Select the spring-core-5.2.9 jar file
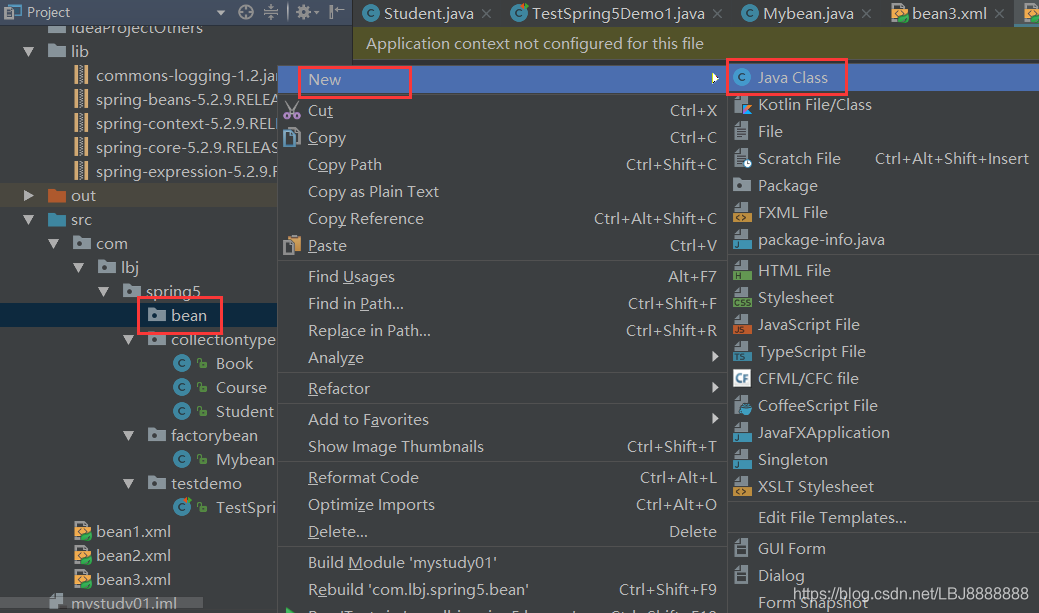 coord(186,147)
